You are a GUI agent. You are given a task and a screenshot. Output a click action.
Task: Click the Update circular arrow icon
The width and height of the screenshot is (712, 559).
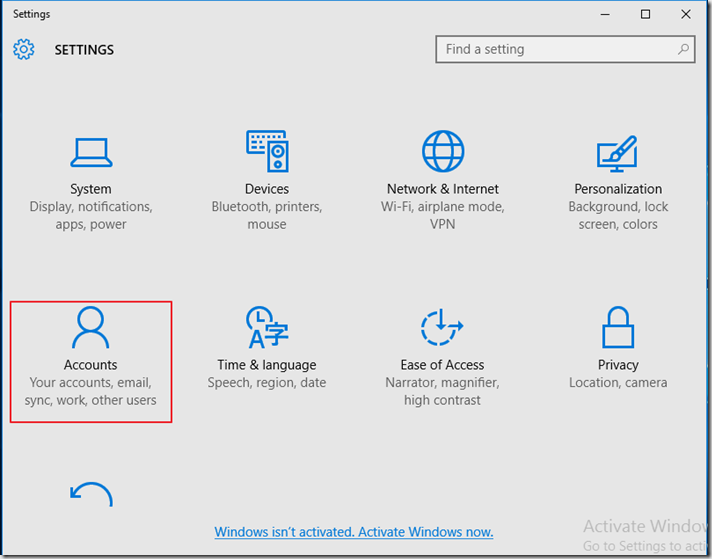91,496
